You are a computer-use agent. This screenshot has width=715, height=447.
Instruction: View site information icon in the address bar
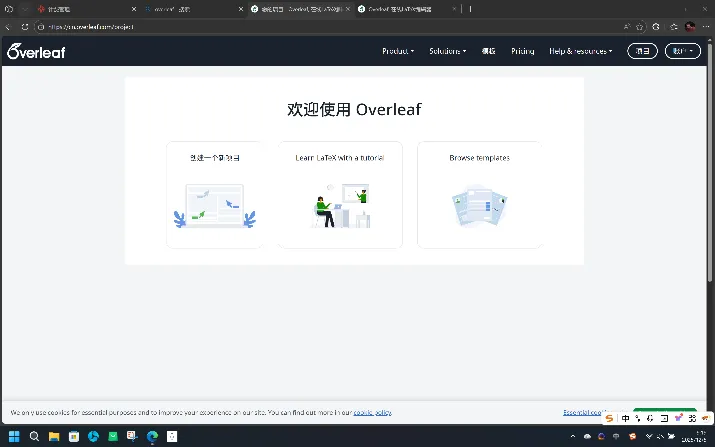41,27
